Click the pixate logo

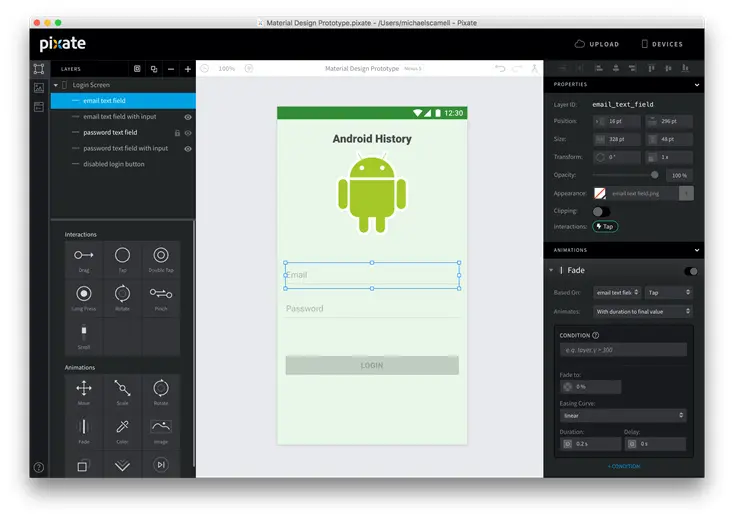[63, 44]
